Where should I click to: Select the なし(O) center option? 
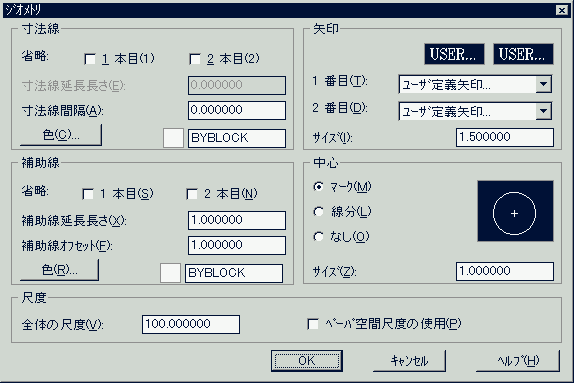coord(318,237)
